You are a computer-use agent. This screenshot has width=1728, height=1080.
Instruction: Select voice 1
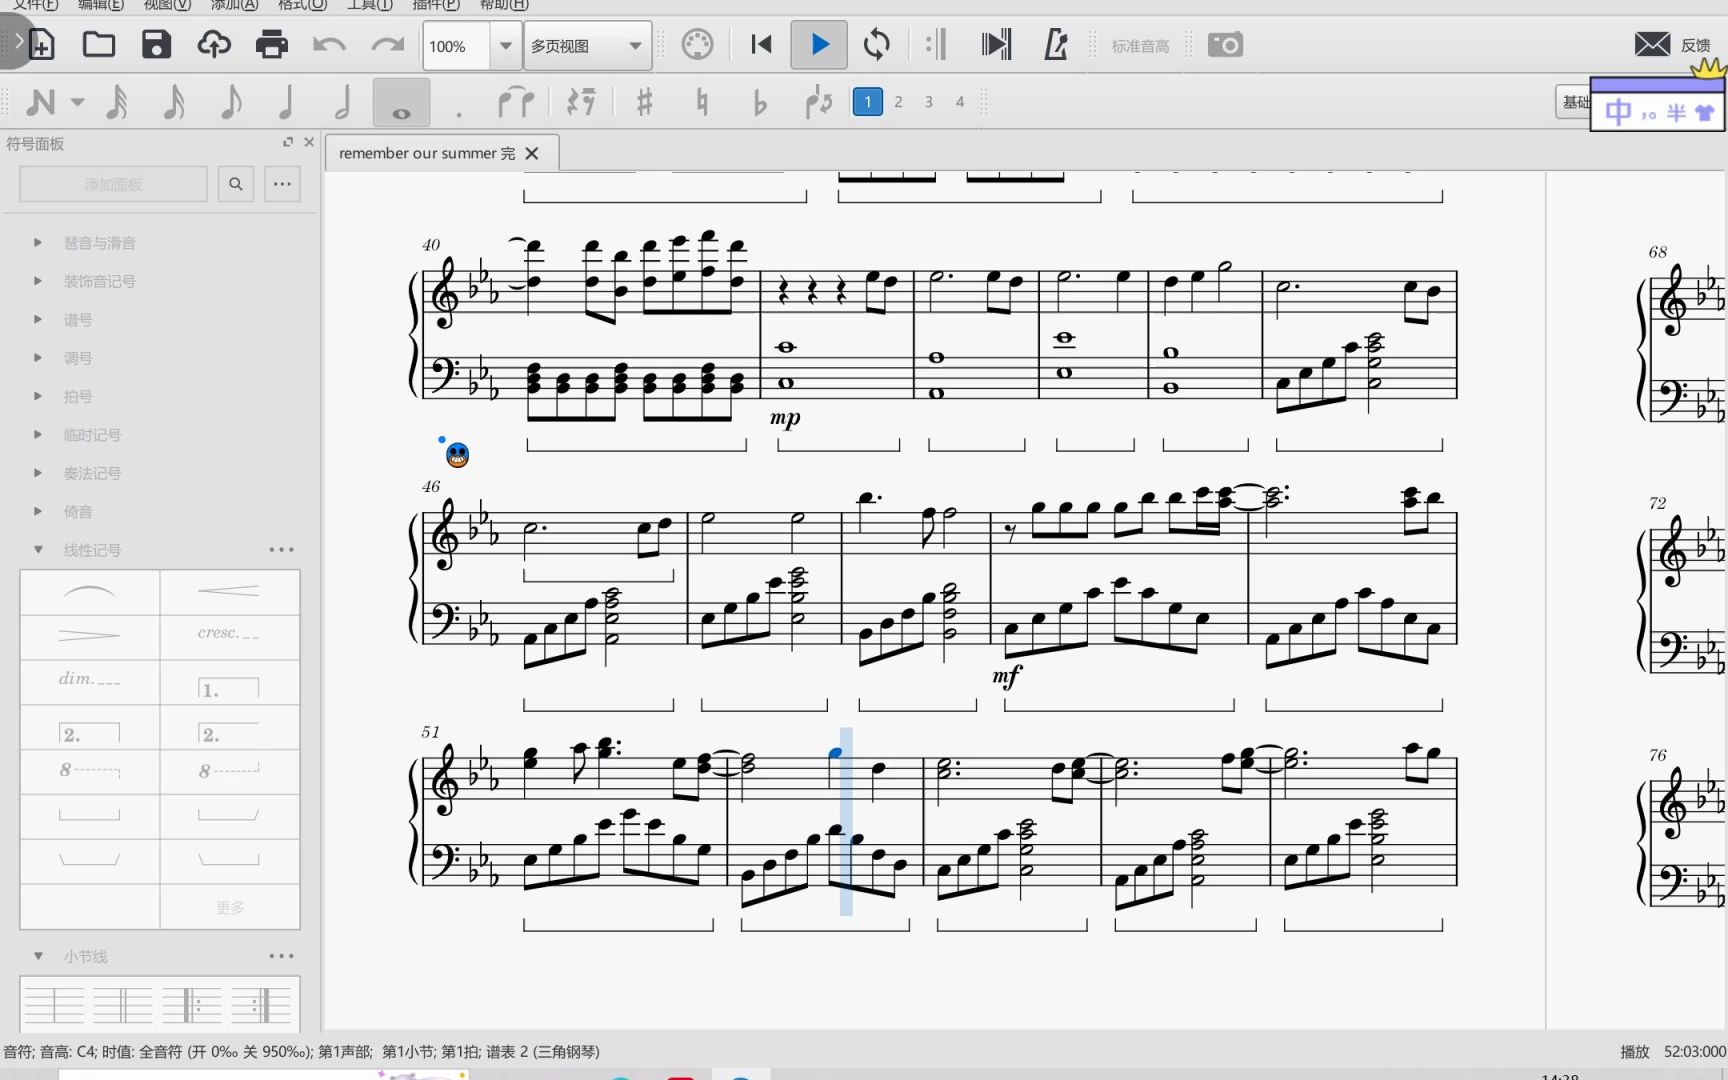tap(868, 102)
